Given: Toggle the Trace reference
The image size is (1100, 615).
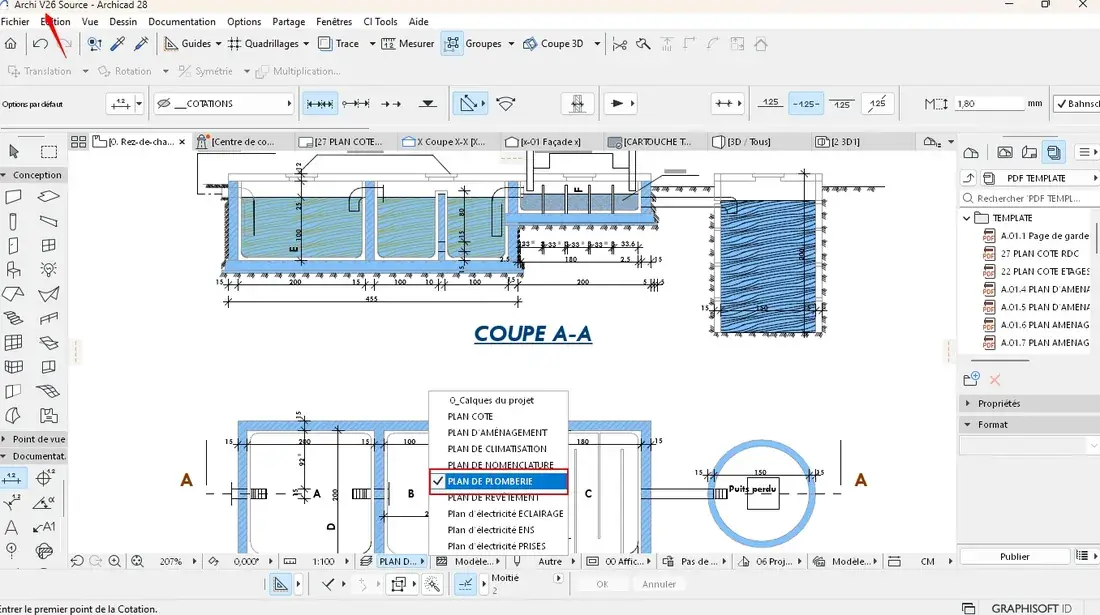Looking at the screenshot, I should pos(339,43).
